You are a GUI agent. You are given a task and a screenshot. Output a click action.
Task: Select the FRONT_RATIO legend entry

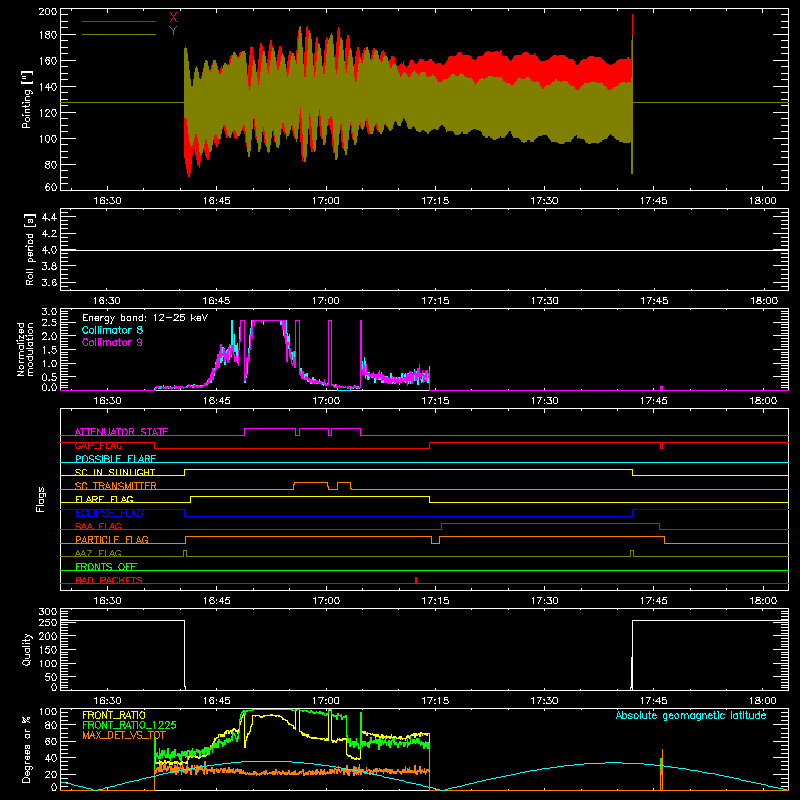click(x=114, y=715)
